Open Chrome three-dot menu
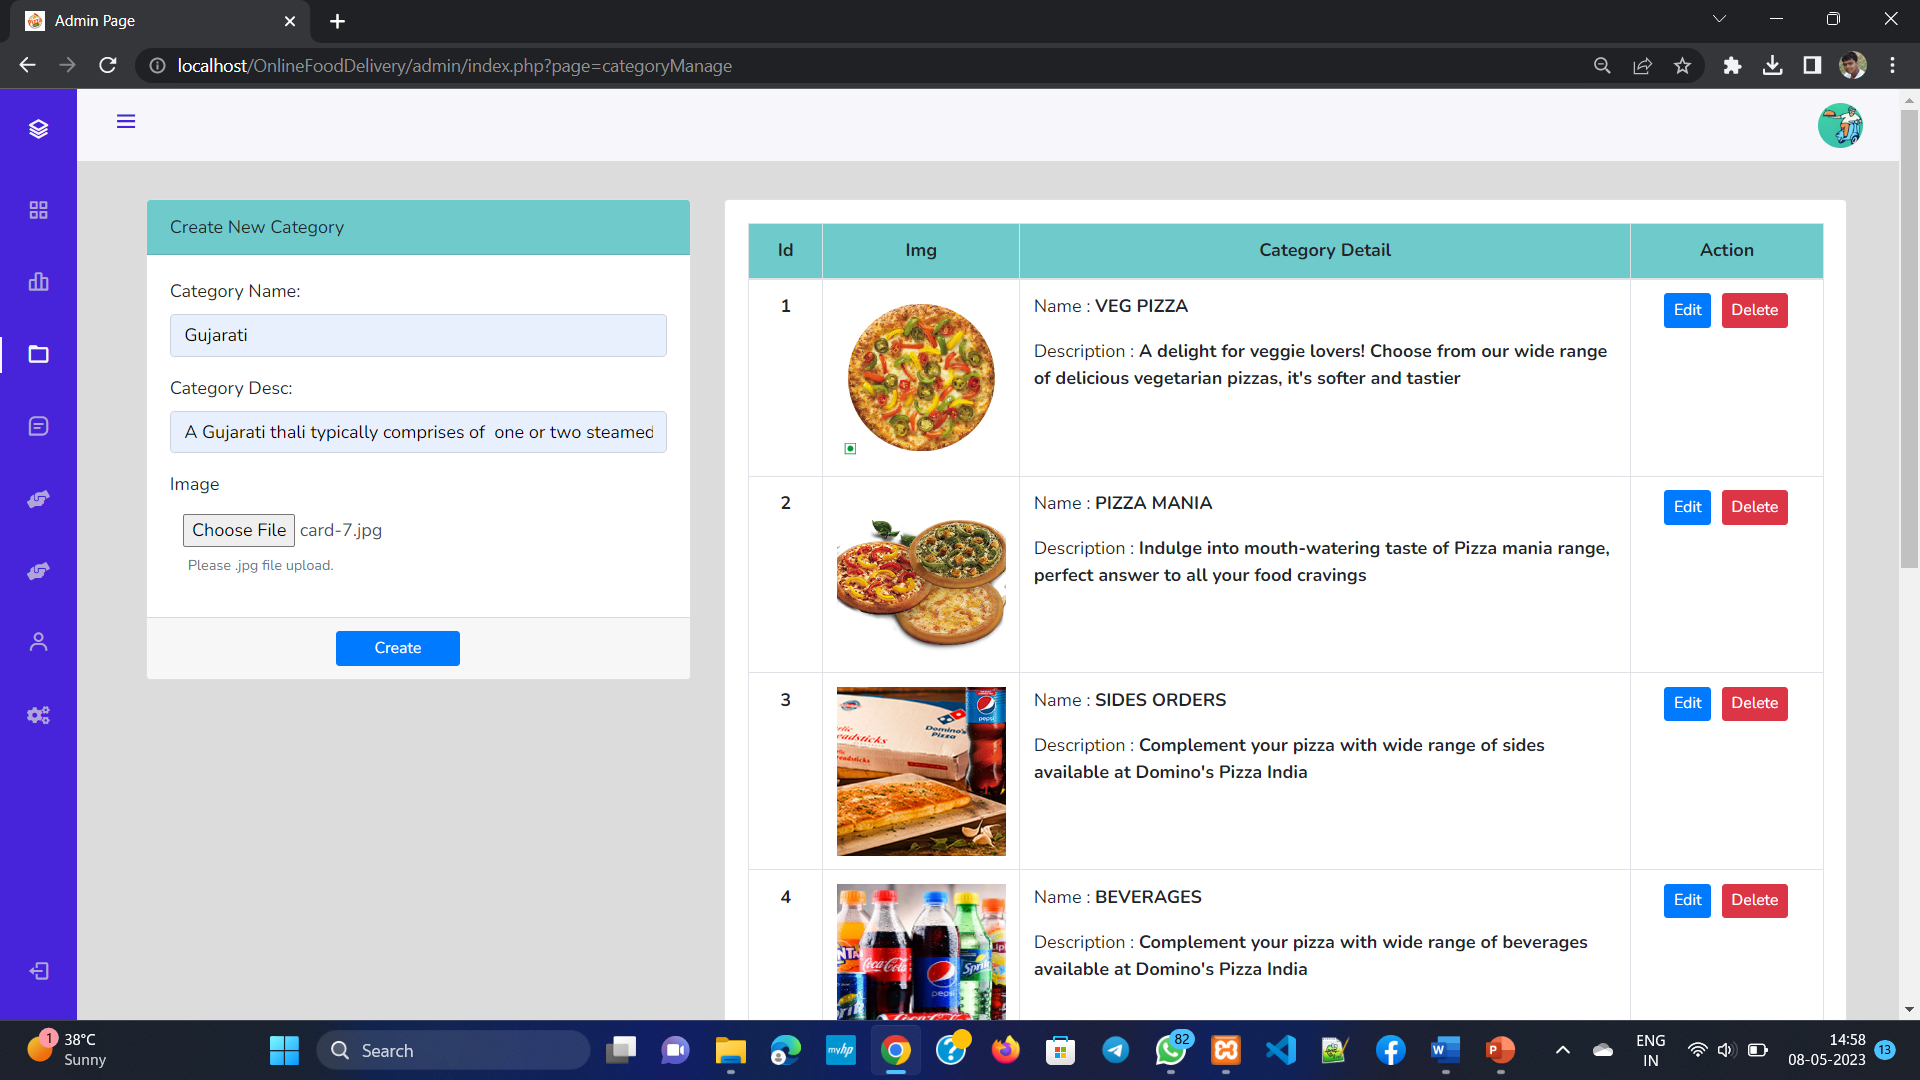The height and width of the screenshot is (1080, 1920). click(x=1892, y=65)
